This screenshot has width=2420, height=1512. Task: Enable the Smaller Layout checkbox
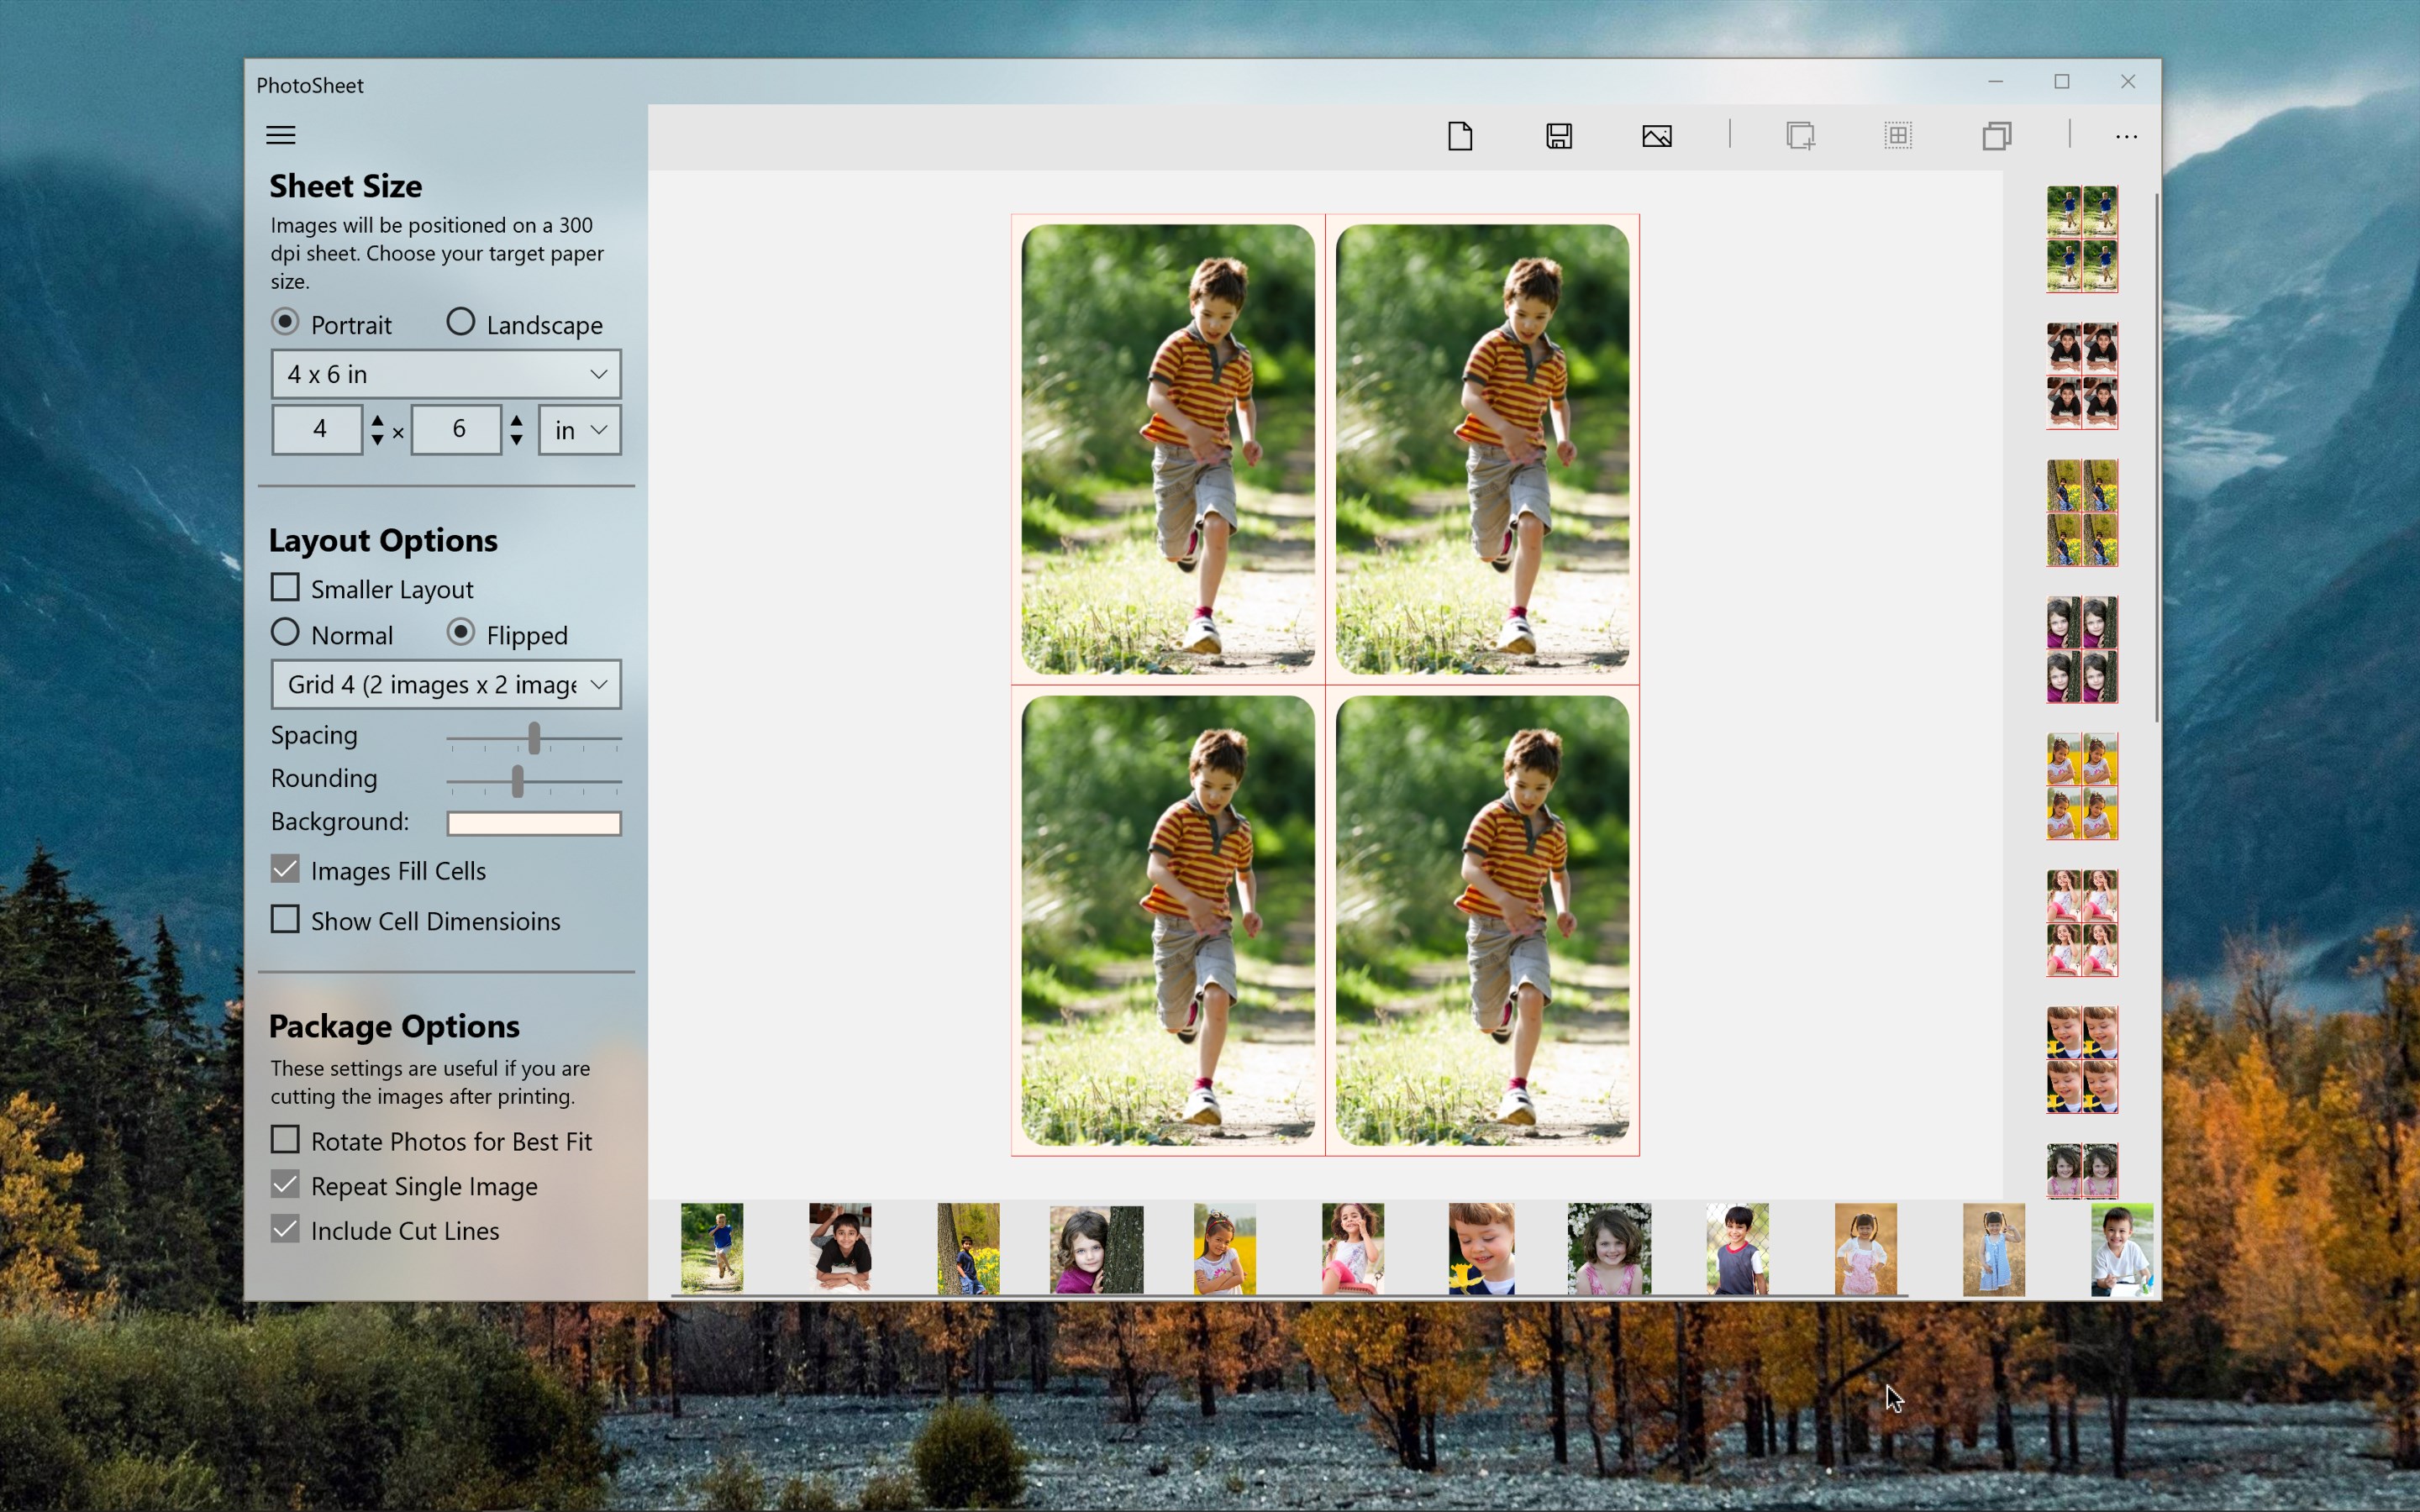pyautogui.click(x=285, y=588)
